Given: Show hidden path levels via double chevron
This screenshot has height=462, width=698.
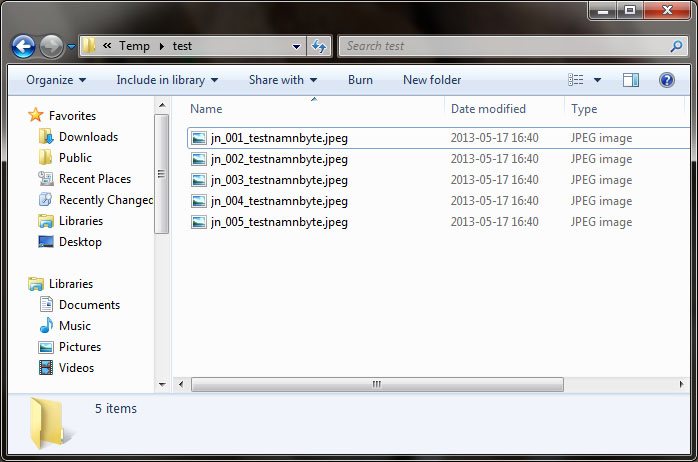Looking at the screenshot, I should [x=107, y=45].
